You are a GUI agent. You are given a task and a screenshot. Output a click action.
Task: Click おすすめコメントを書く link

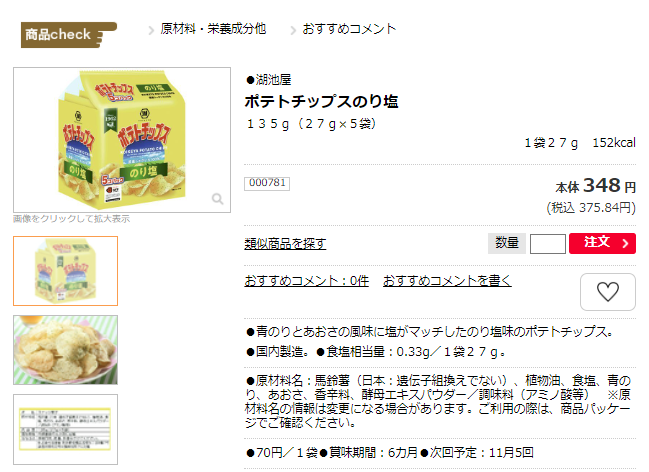click(x=447, y=281)
